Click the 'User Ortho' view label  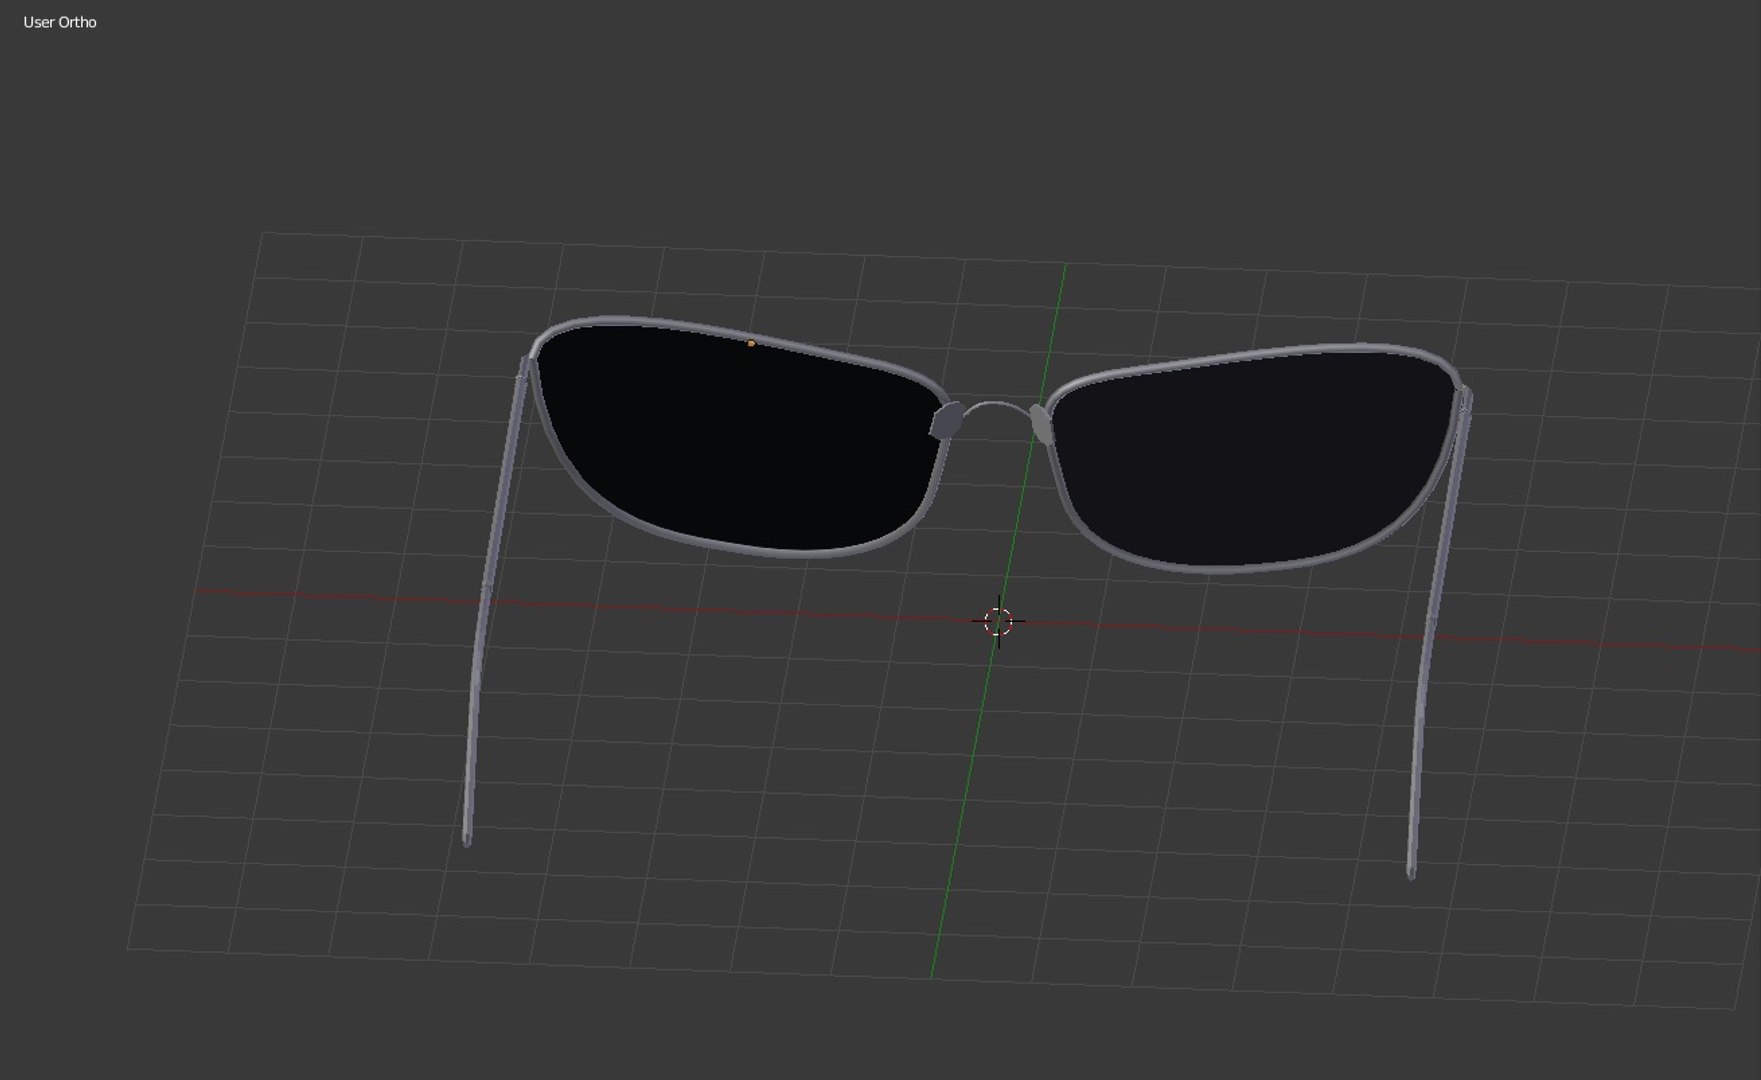click(60, 22)
